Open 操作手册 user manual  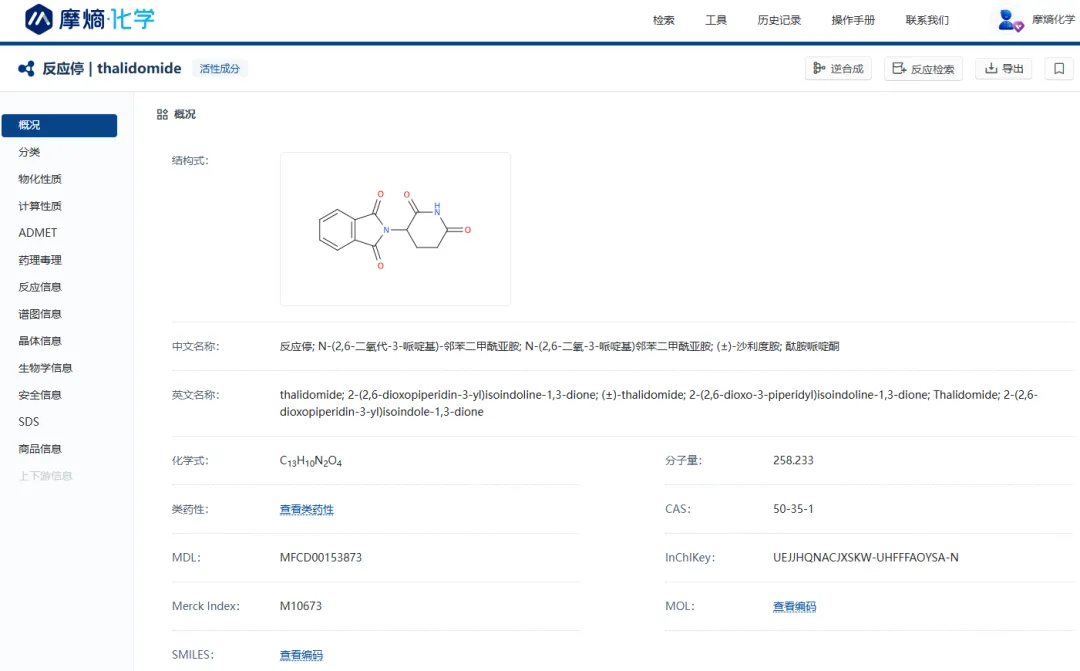click(x=853, y=20)
